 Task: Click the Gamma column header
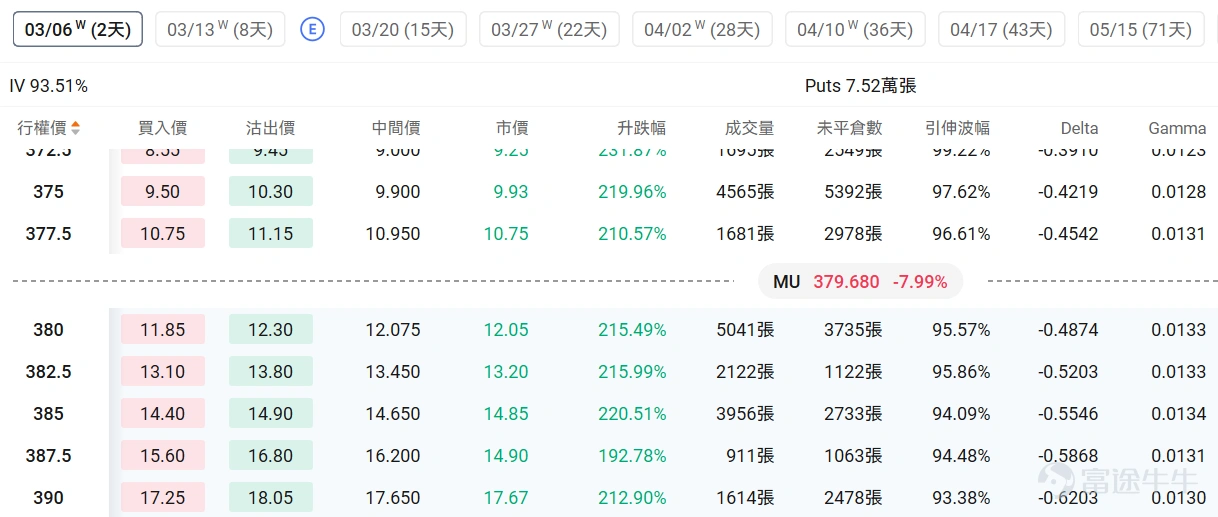tap(1177, 128)
